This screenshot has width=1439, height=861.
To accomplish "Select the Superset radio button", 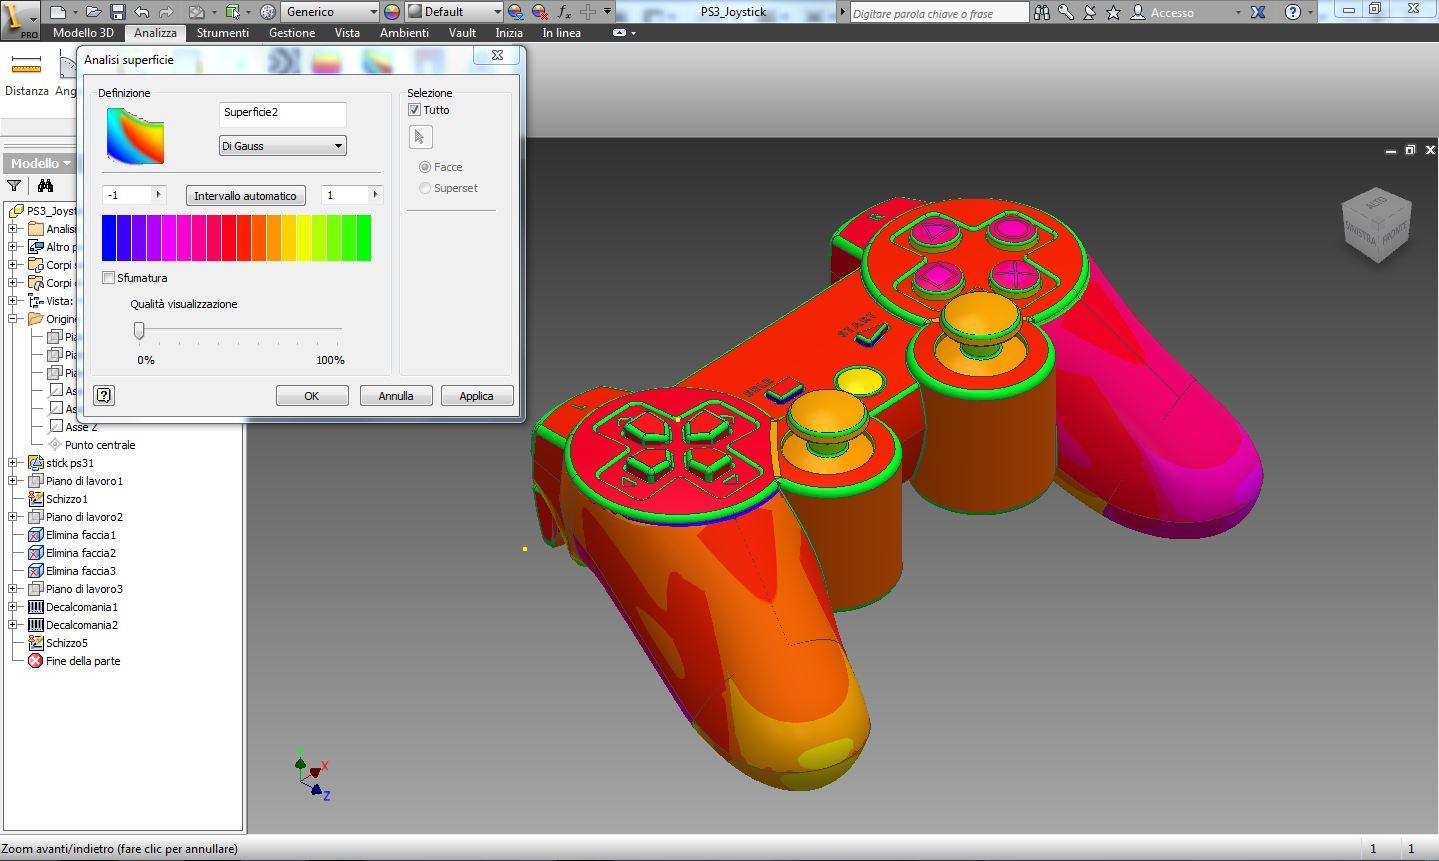I will pyautogui.click(x=425, y=188).
